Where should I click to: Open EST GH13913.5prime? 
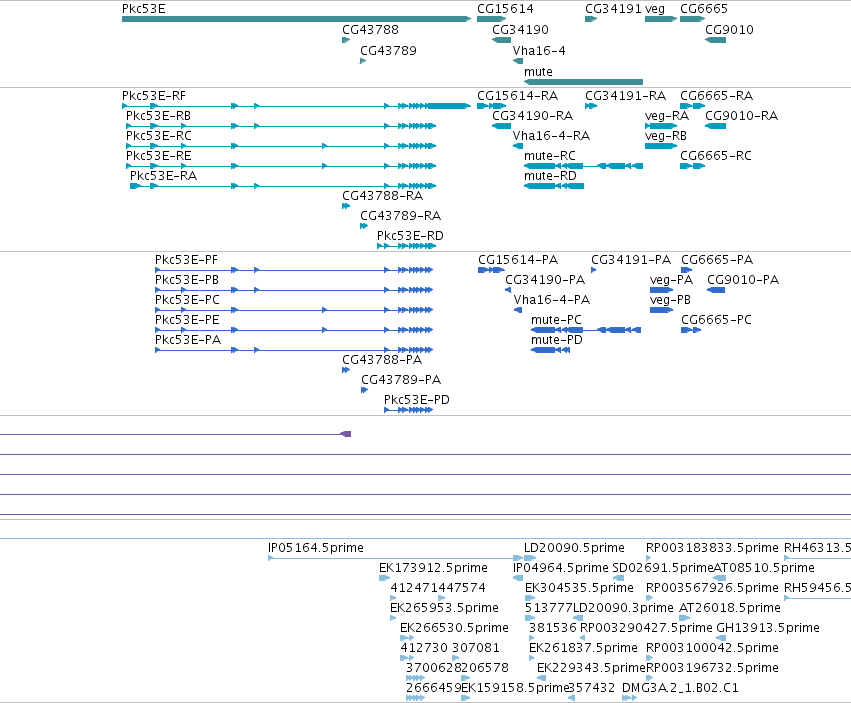(x=768, y=628)
